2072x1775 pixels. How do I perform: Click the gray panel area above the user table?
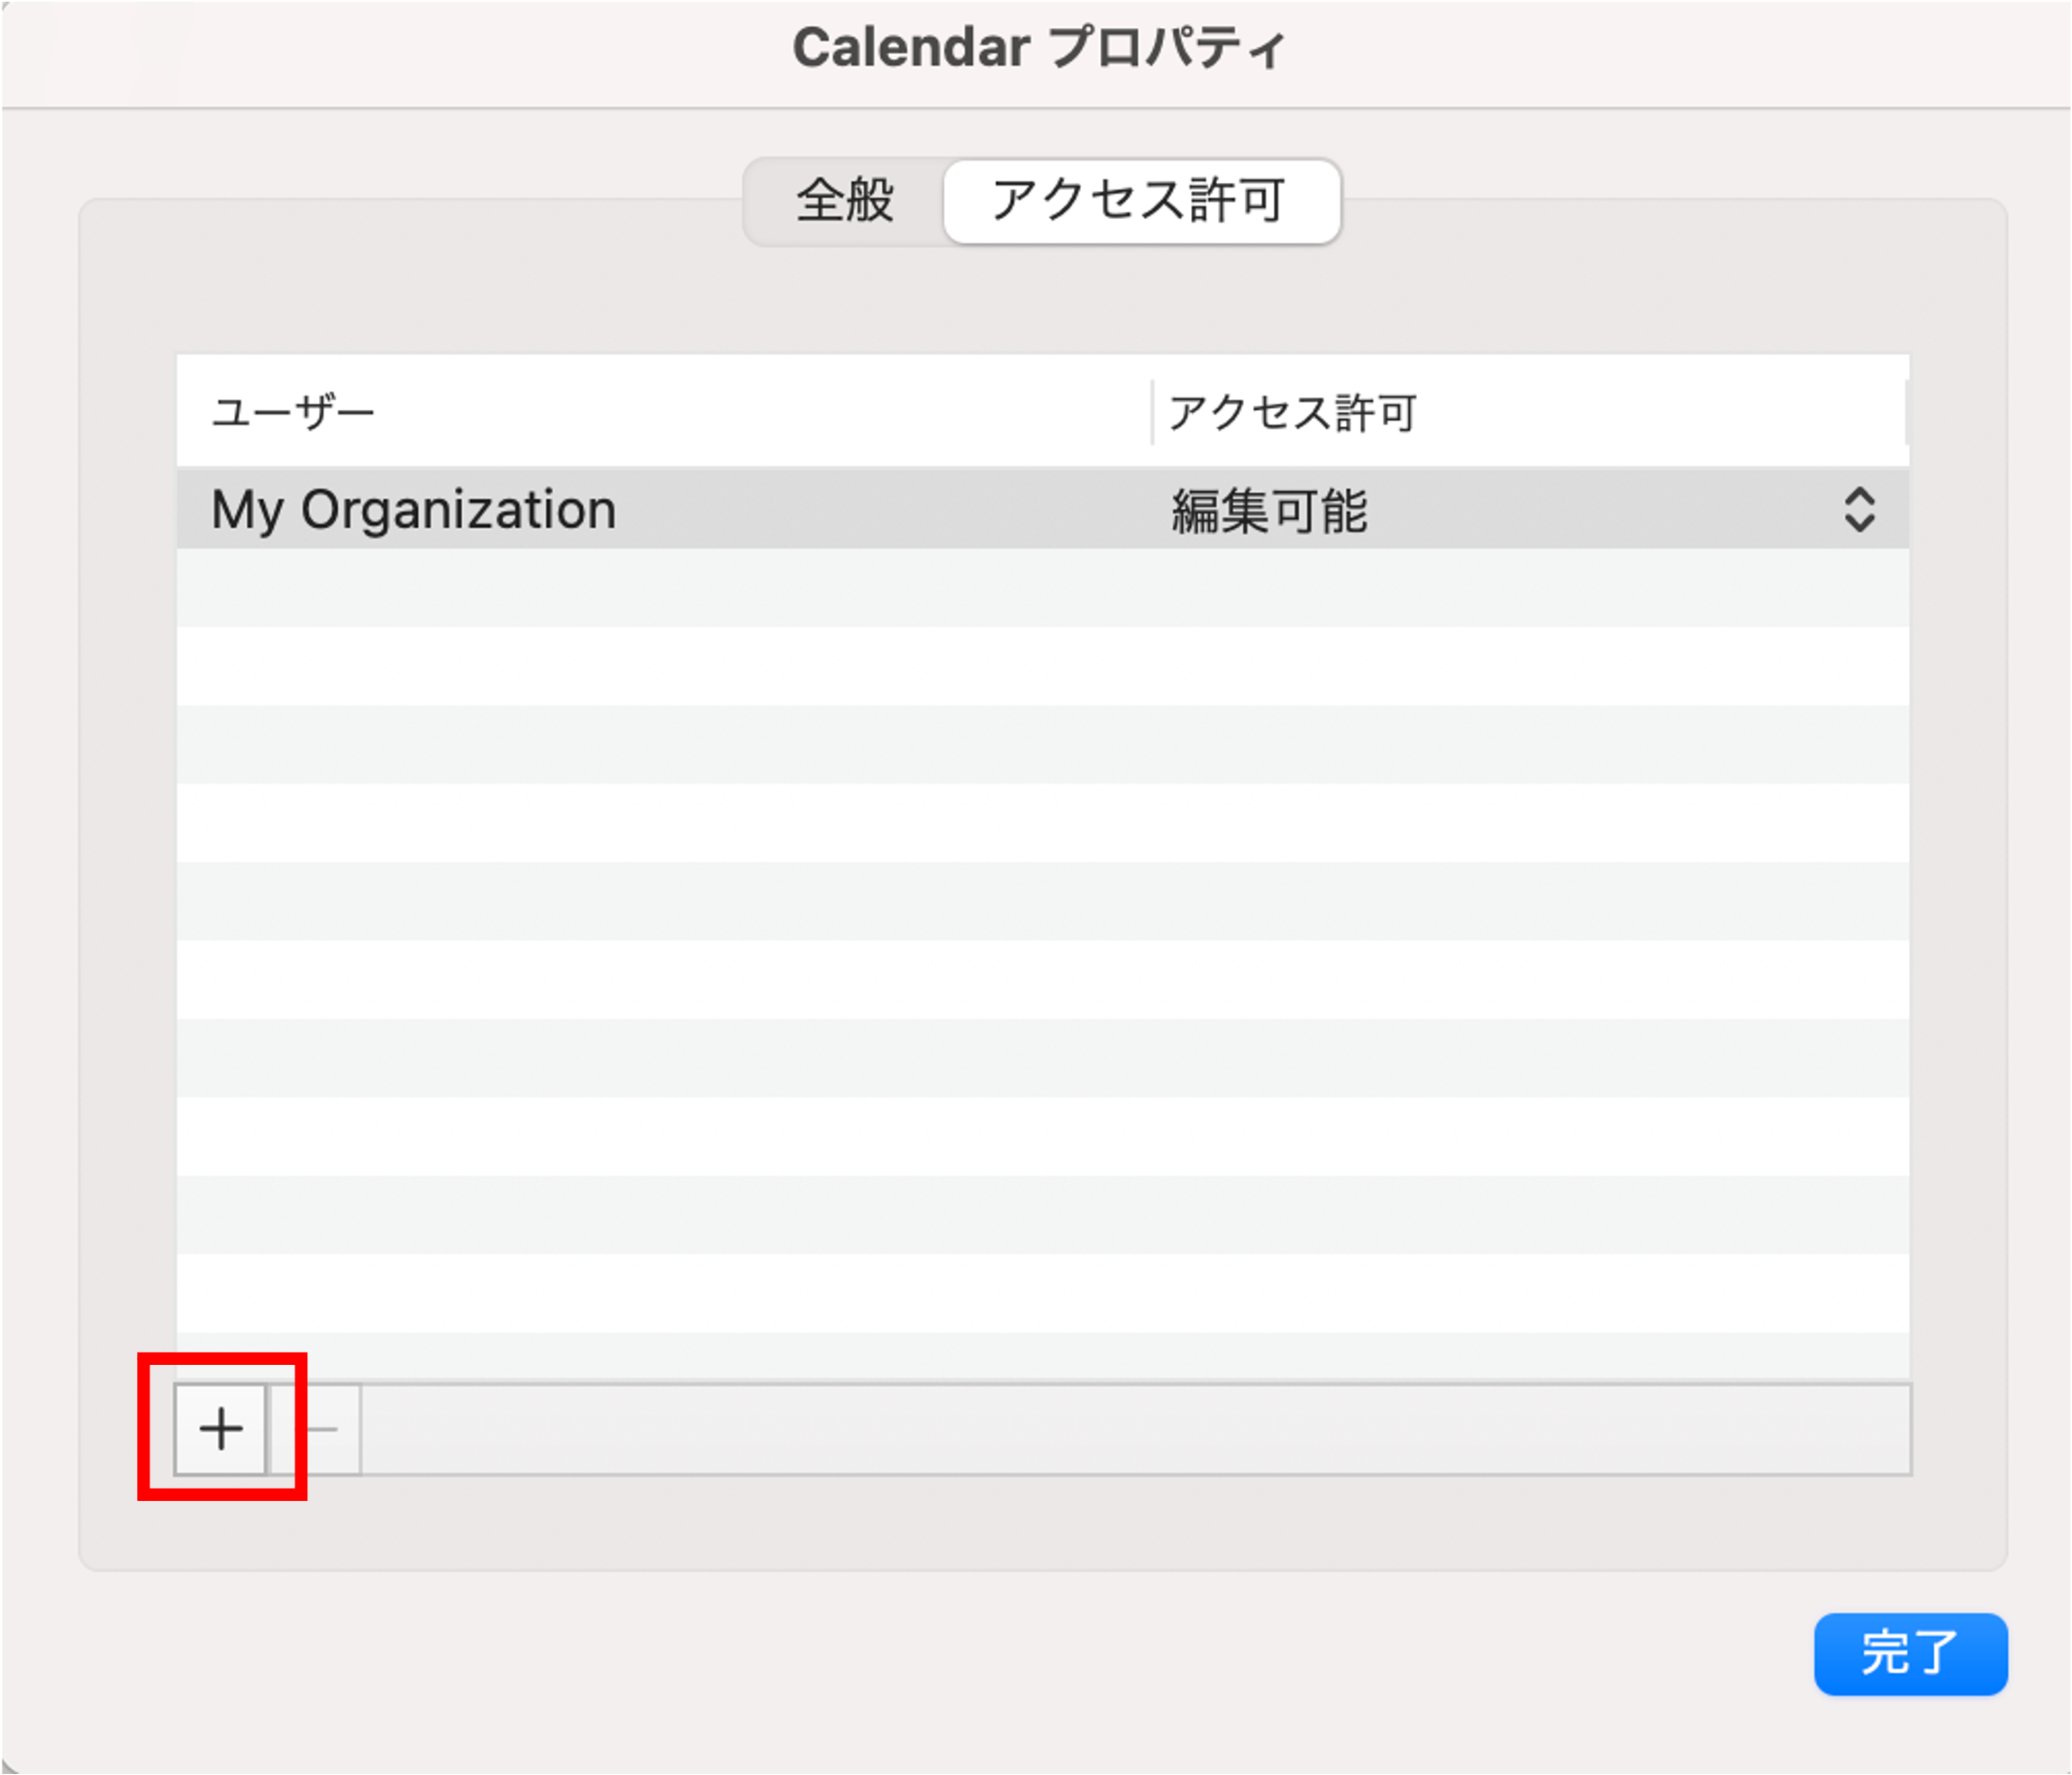pos(1042,300)
